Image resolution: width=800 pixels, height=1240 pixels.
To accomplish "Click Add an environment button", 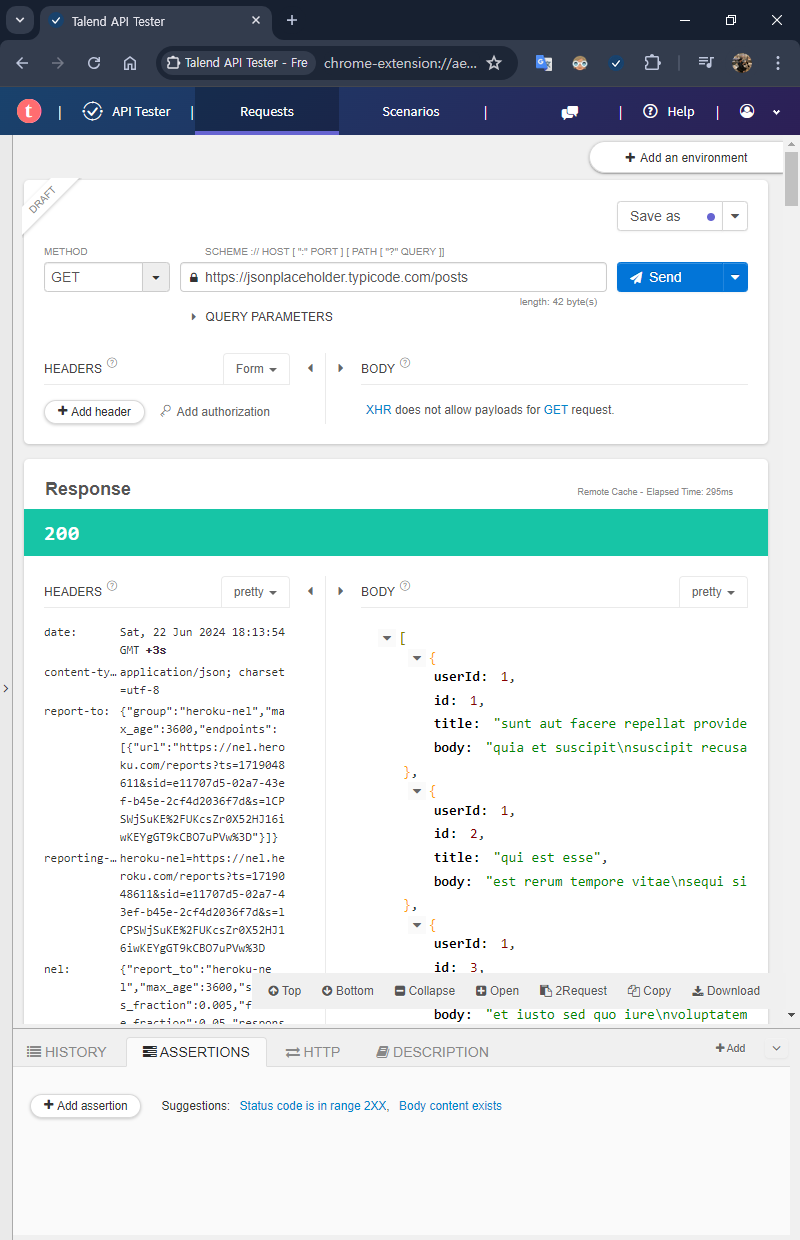I will coord(686,158).
